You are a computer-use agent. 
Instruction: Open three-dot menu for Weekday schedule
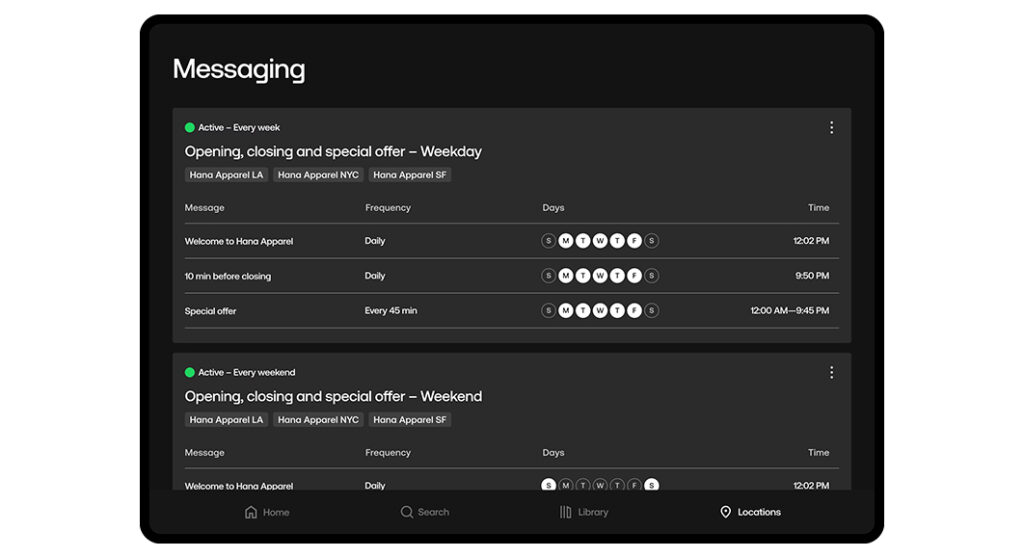pos(831,128)
